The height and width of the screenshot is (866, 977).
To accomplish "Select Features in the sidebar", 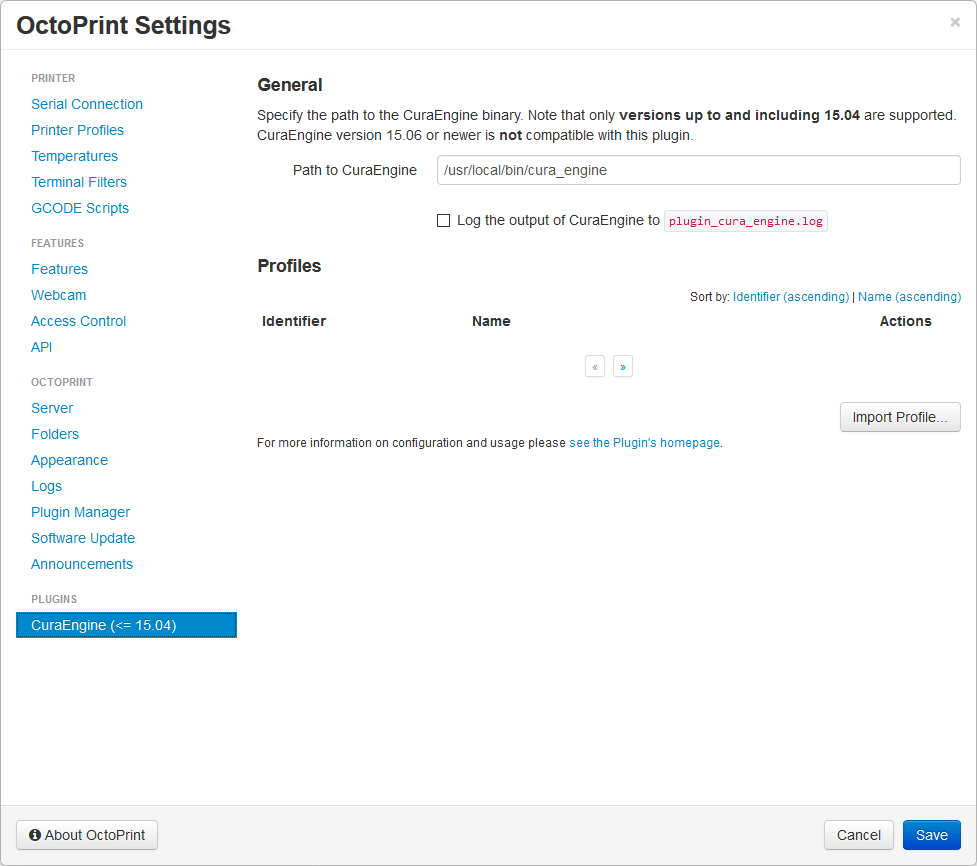I will pyautogui.click(x=59, y=269).
